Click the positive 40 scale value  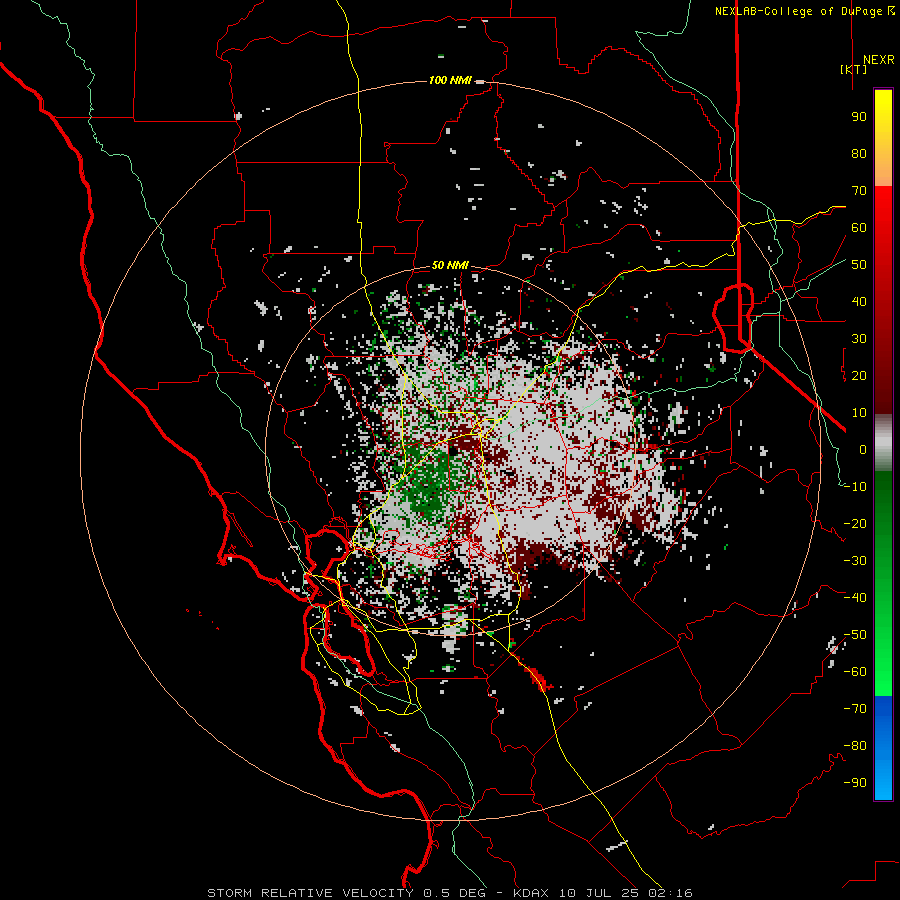(859, 301)
